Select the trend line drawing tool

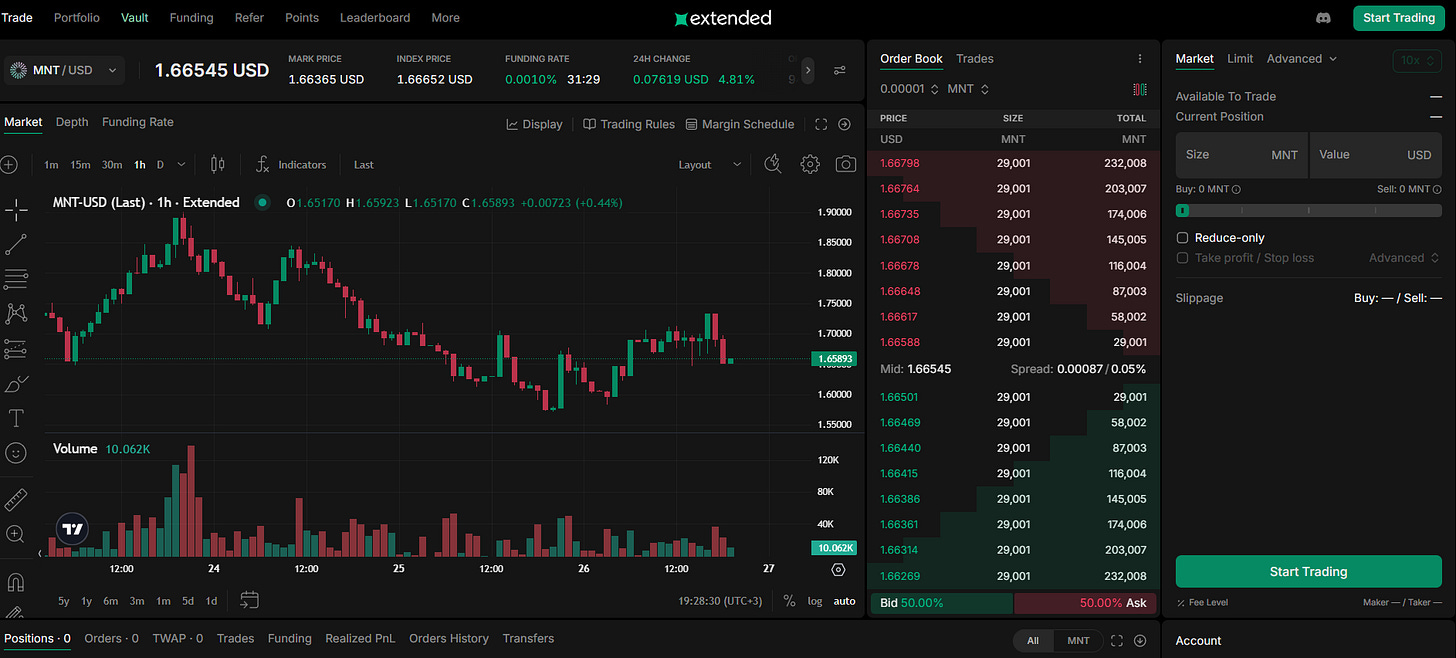16,244
